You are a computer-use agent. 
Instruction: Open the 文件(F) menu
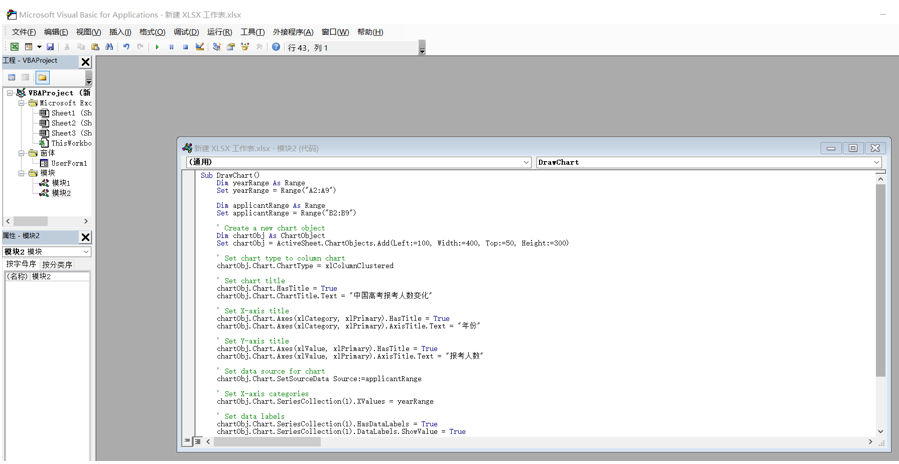click(x=24, y=32)
